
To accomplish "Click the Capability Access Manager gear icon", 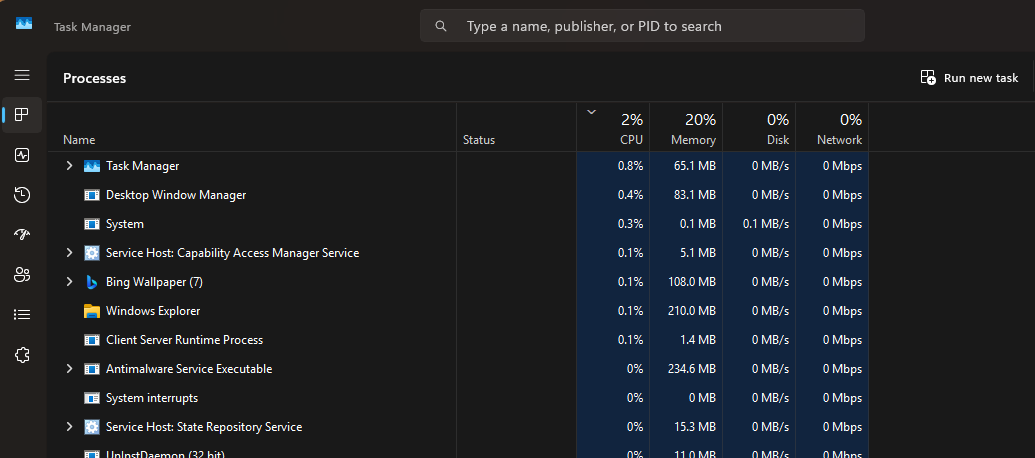I will pyautogui.click(x=92, y=253).
